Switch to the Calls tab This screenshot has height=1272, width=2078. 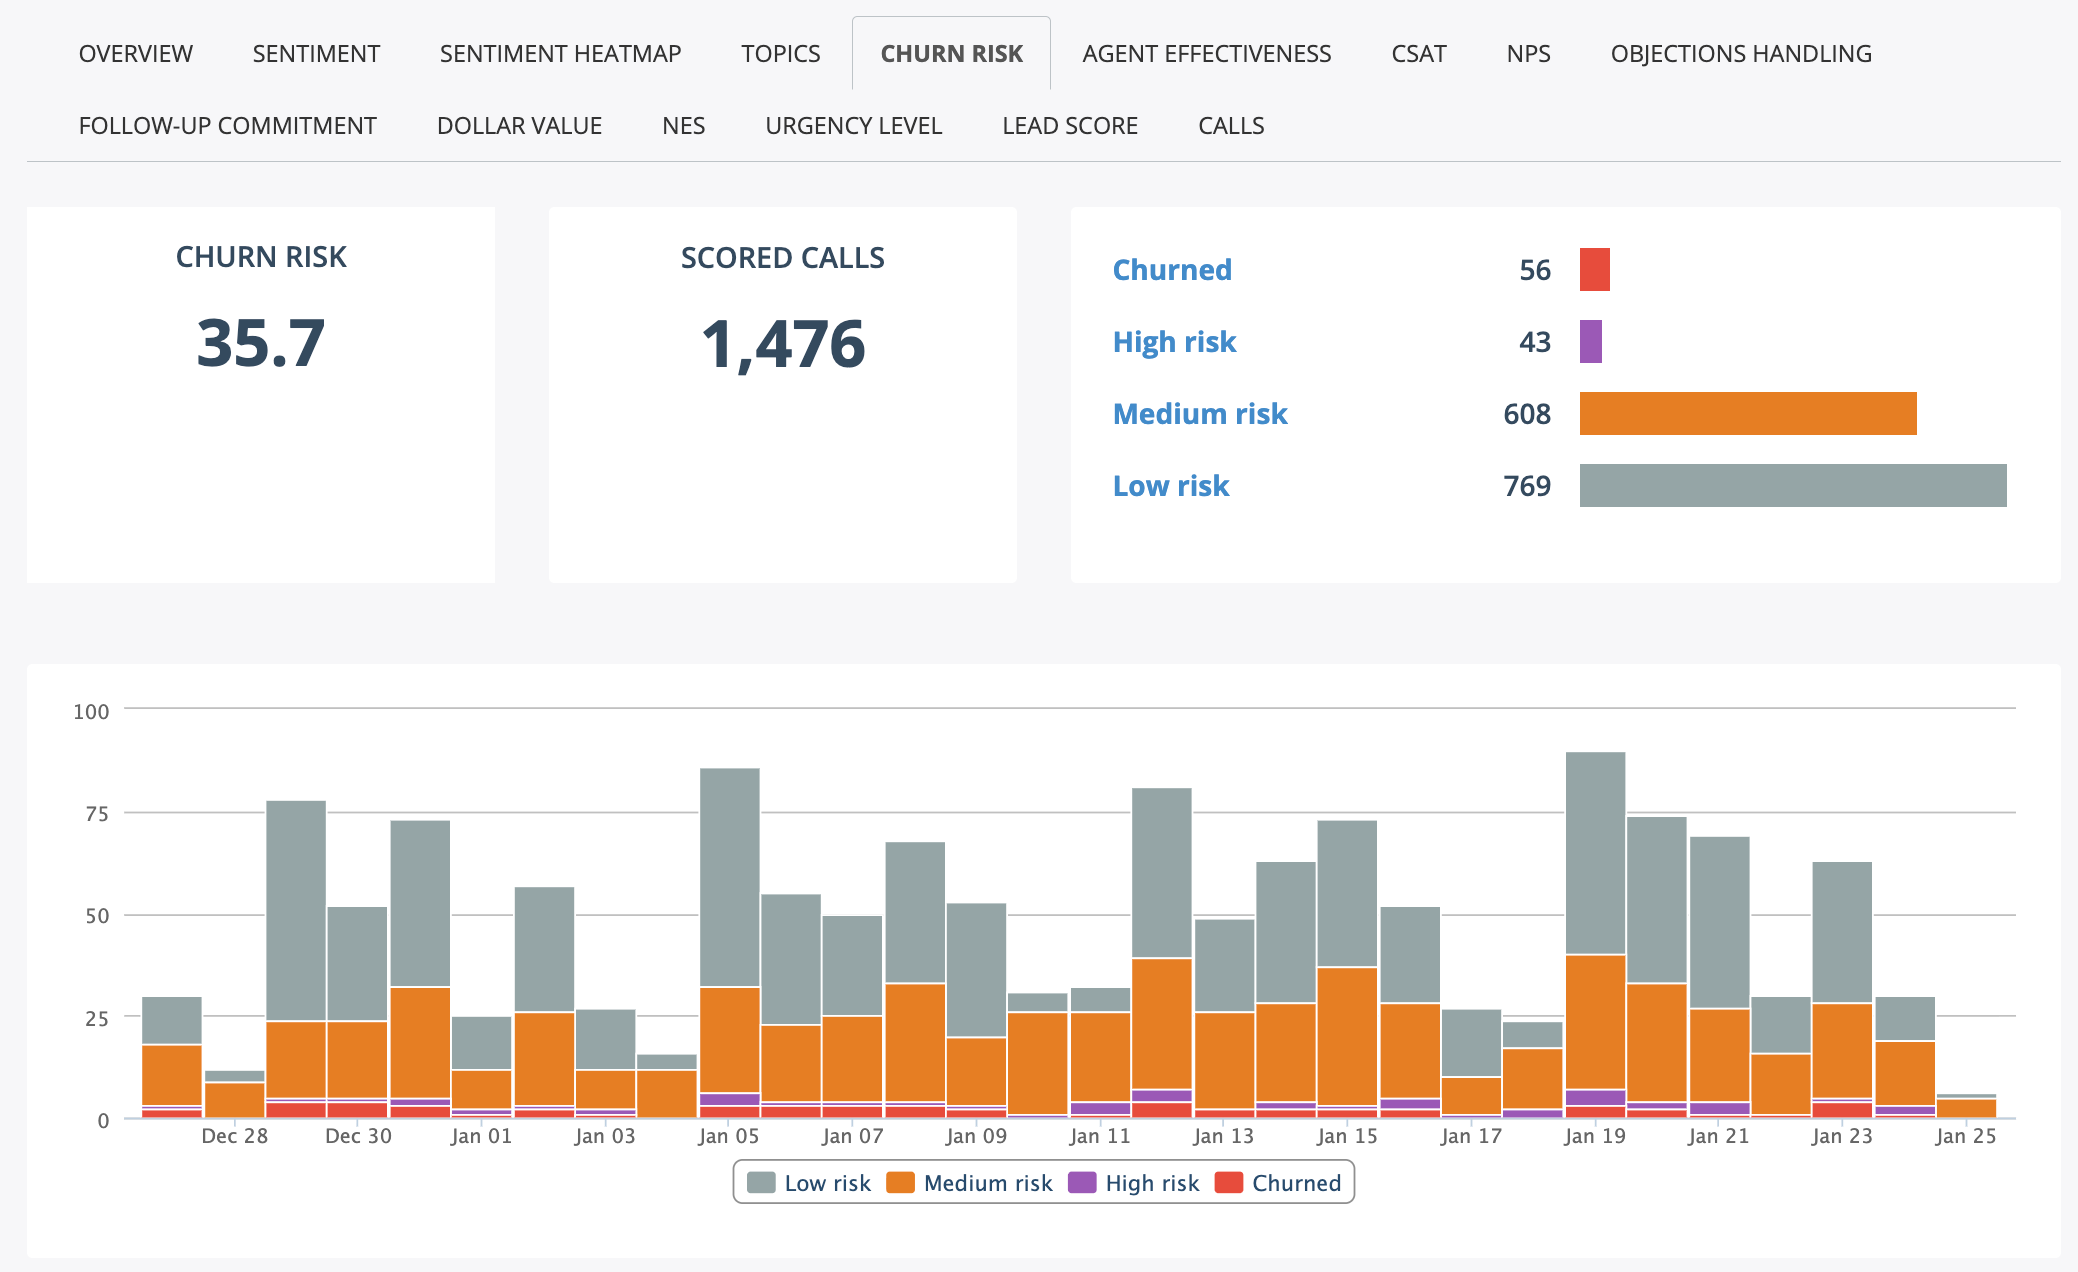(x=1232, y=126)
